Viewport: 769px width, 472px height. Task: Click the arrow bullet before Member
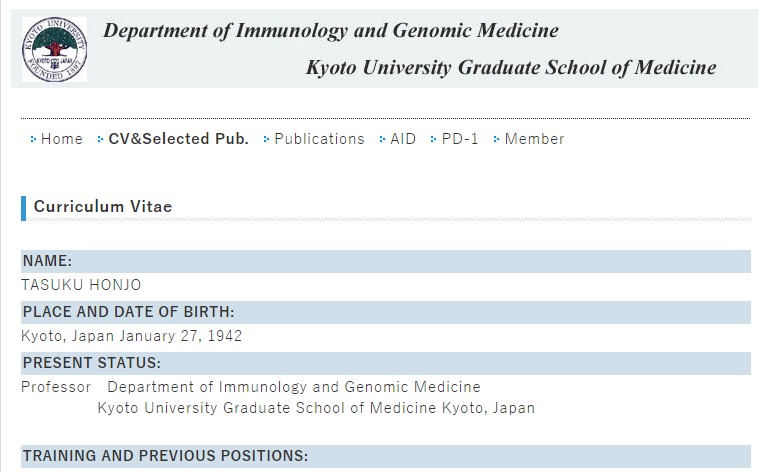click(497, 139)
